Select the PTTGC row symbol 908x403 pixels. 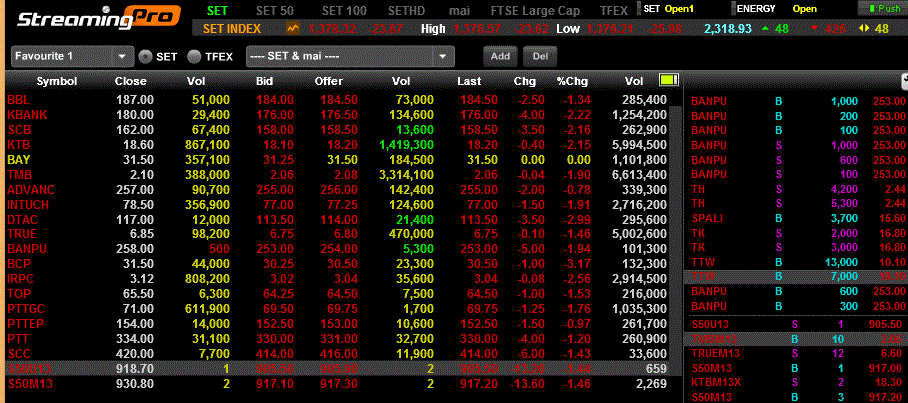click(26, 309)
